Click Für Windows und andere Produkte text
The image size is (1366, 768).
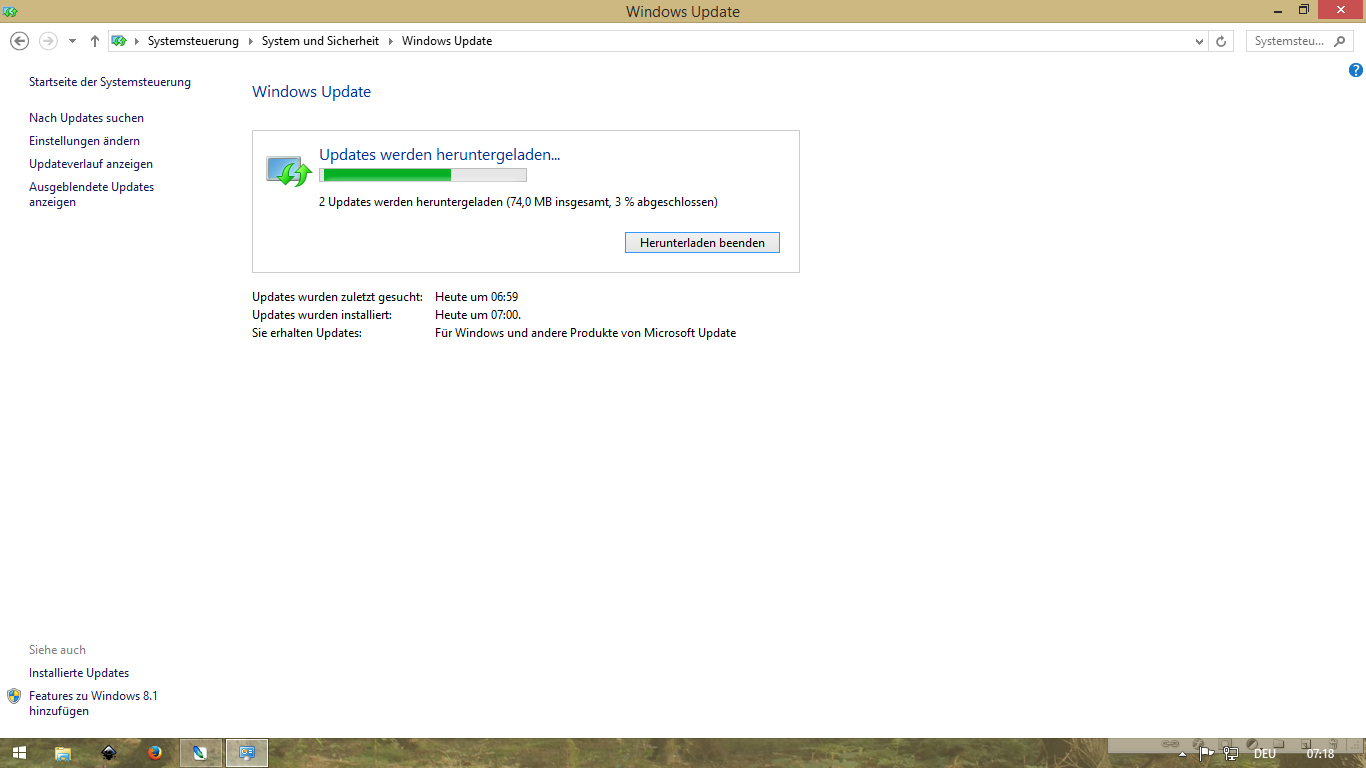[x=585, y=333]
